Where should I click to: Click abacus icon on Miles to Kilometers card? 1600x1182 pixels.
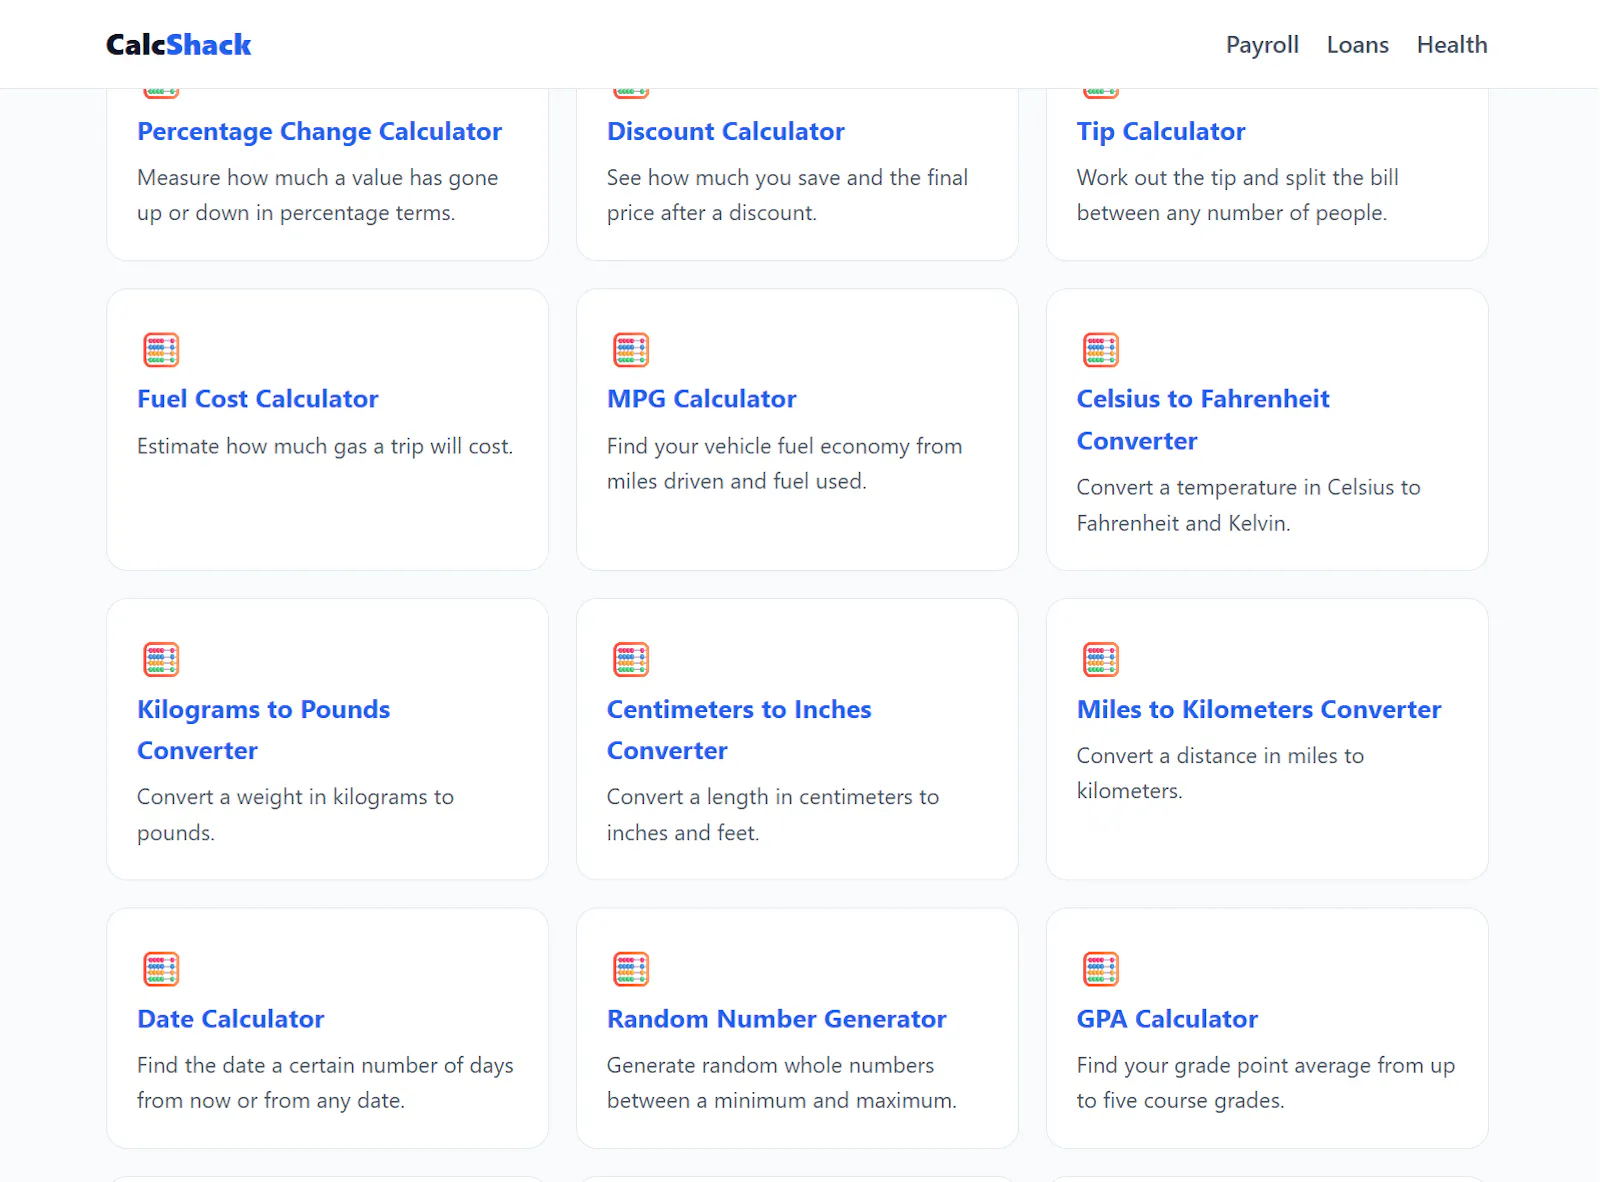pyautogui.click(x=1101, y=660)
